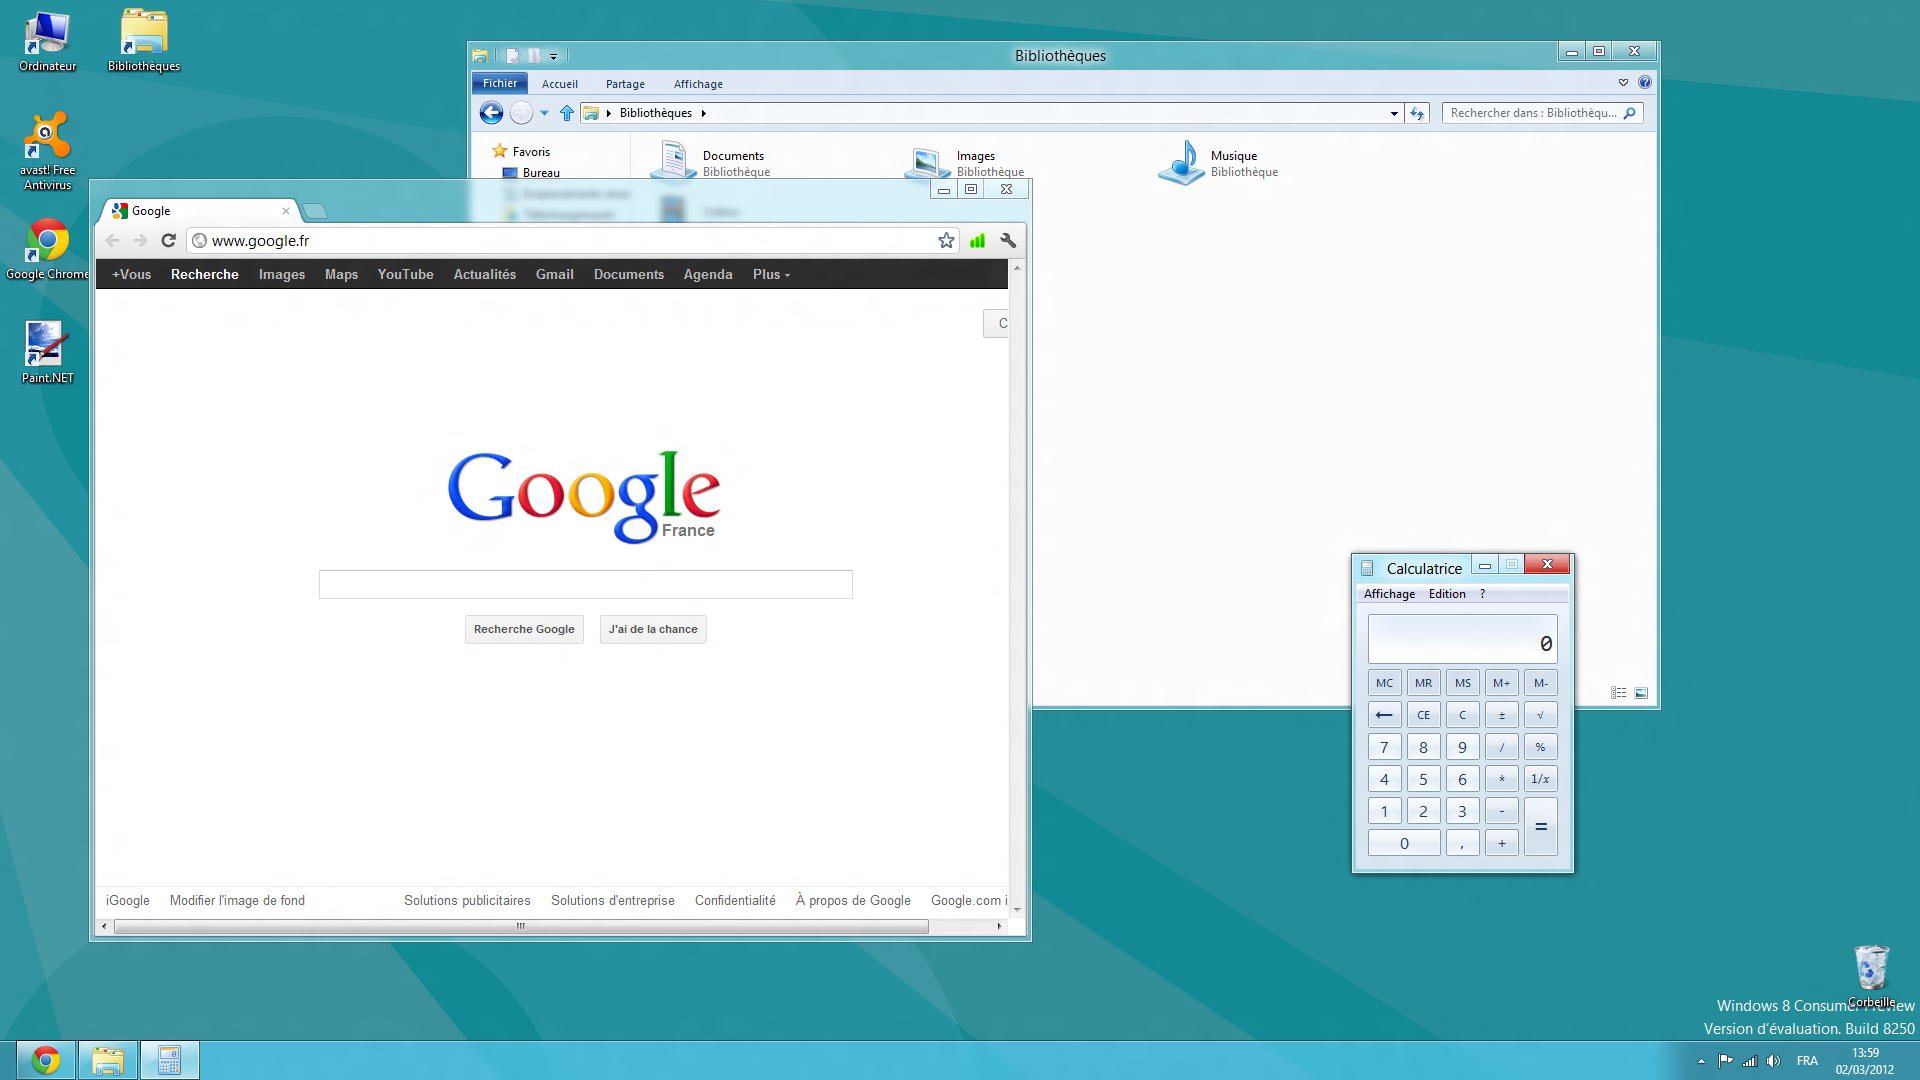The width and height of the screenshot is (1920, 1080).
Task: Switch Explorer to details view icon
Action: pyautogui.click(x=1619, y=693)
